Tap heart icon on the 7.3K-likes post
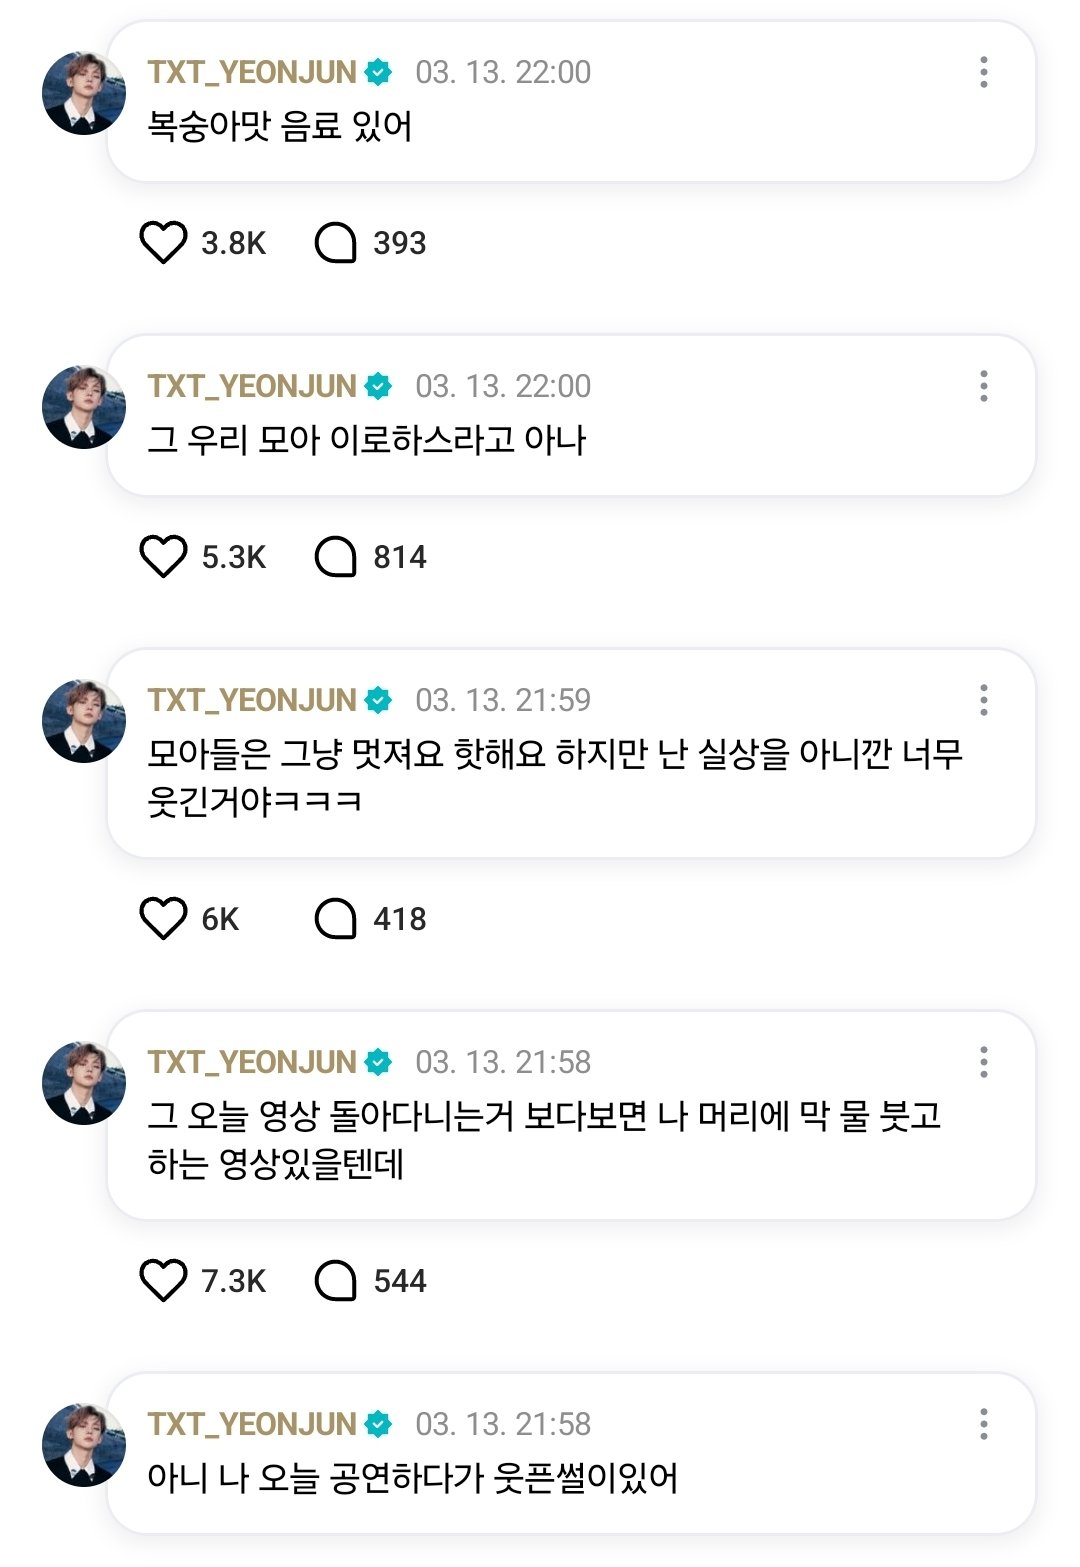The width and height of the screenshot is (1080, 1567). coord(163,1281)
